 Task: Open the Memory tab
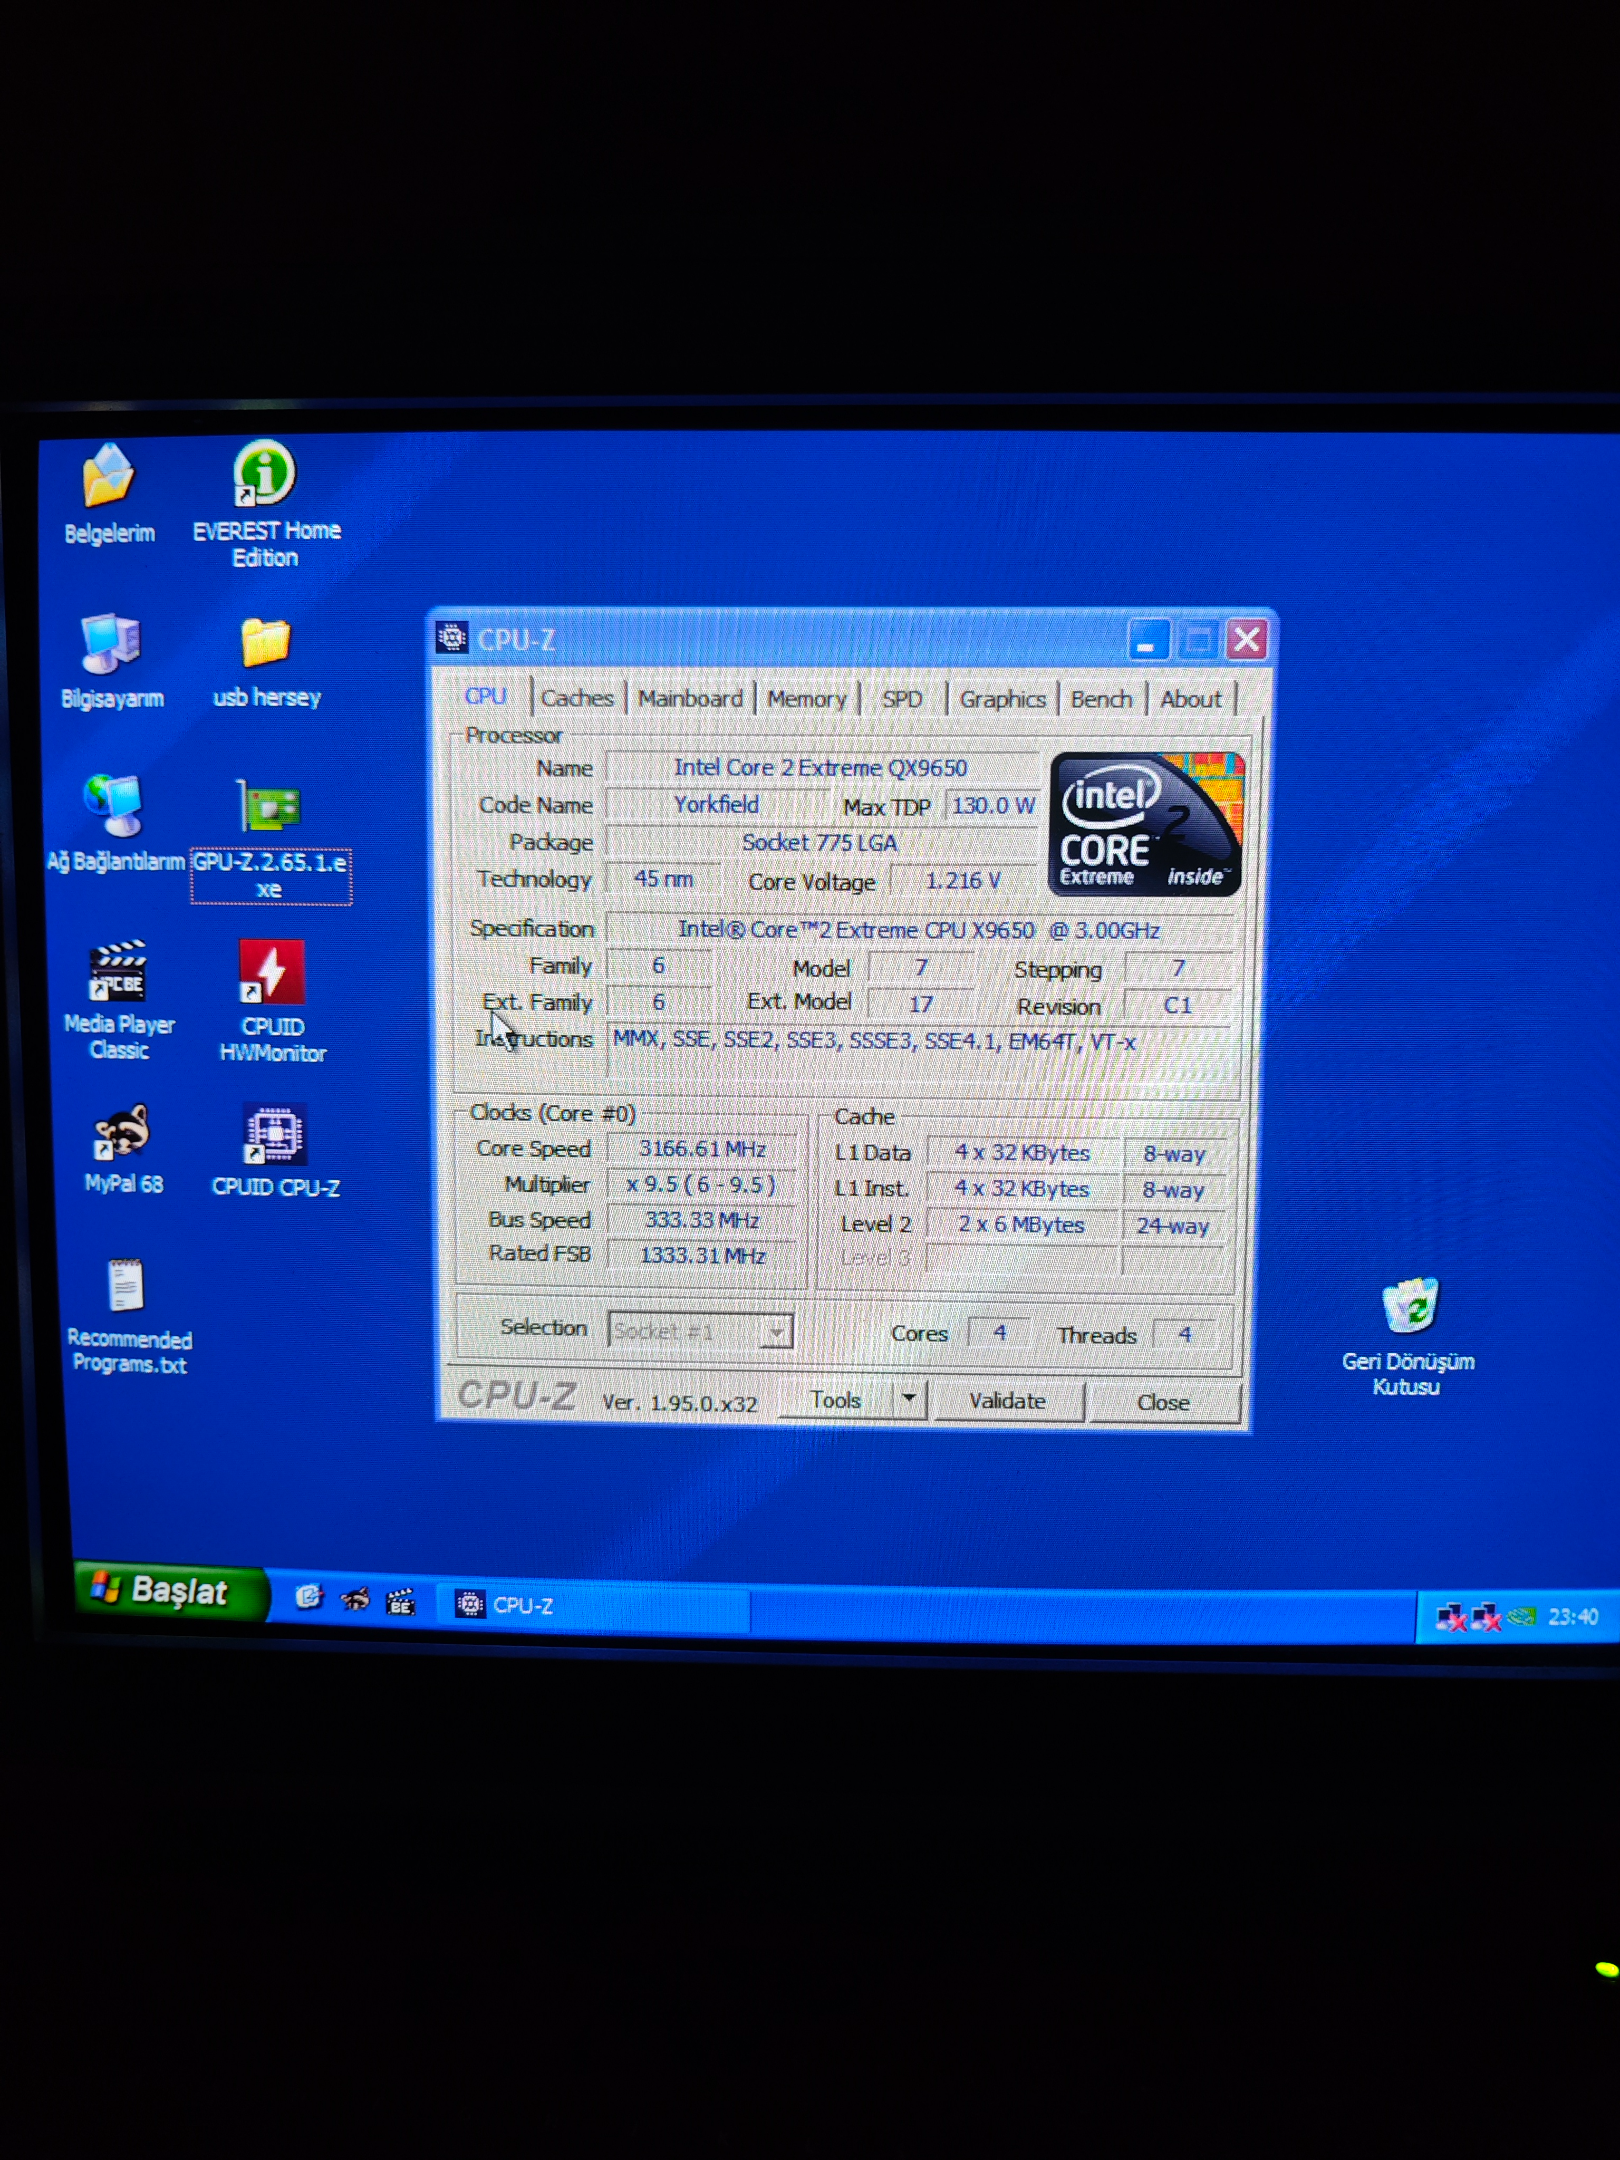[807, 699]
